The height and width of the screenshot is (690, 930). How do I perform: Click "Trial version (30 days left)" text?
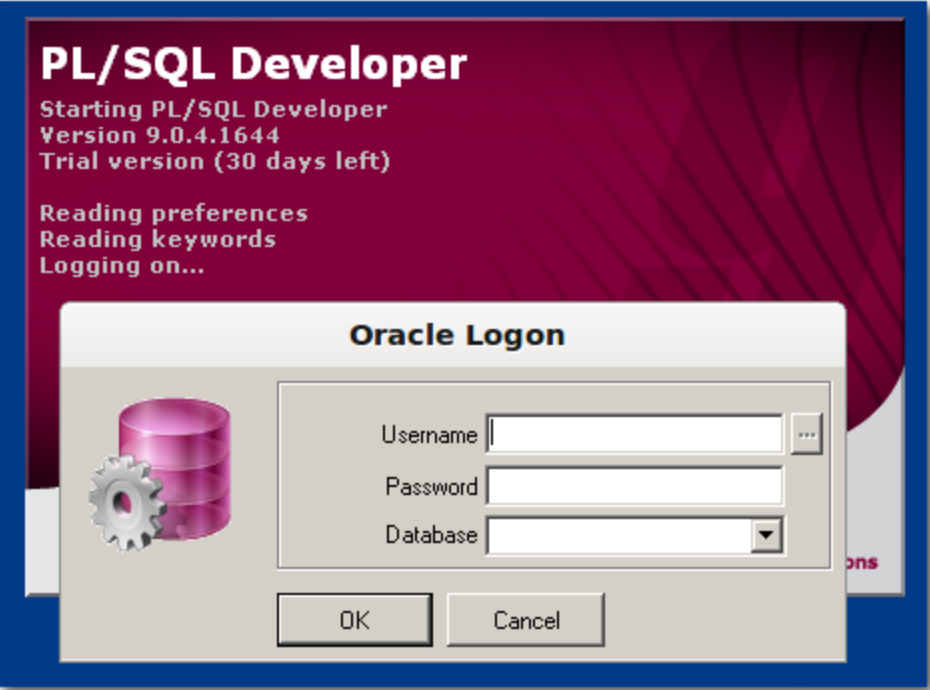tap(215, 161)
